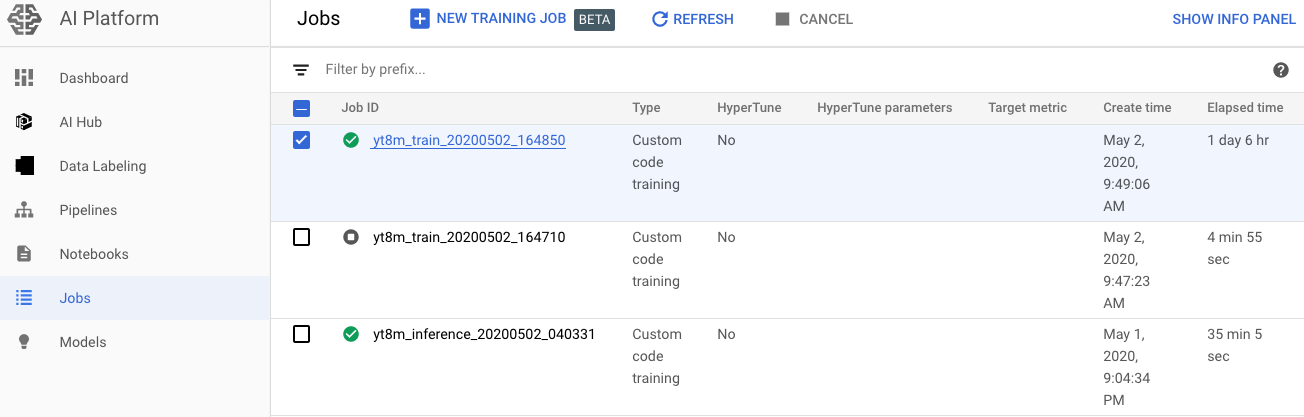This screenshot has height=417, width=1304.
Task: Click Type cell of yt8m_train_20200502_164850 row
Action: pos(657,162)
